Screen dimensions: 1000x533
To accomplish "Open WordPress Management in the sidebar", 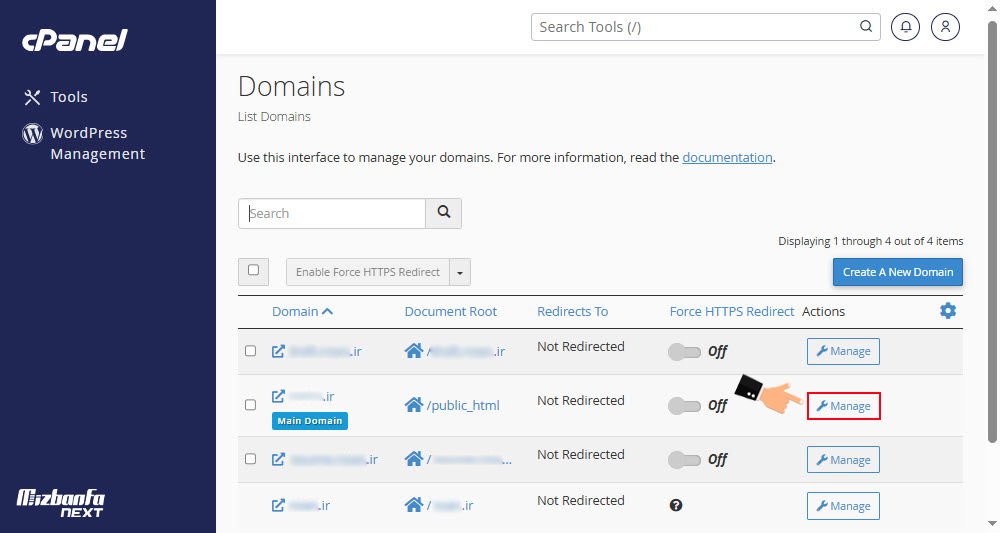I will coord(97,143).
